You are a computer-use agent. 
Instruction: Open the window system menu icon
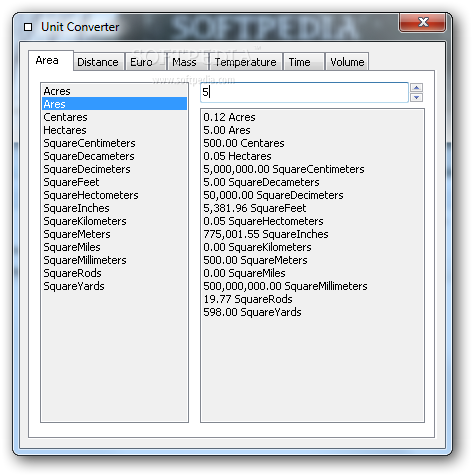[x=28, y=27]
